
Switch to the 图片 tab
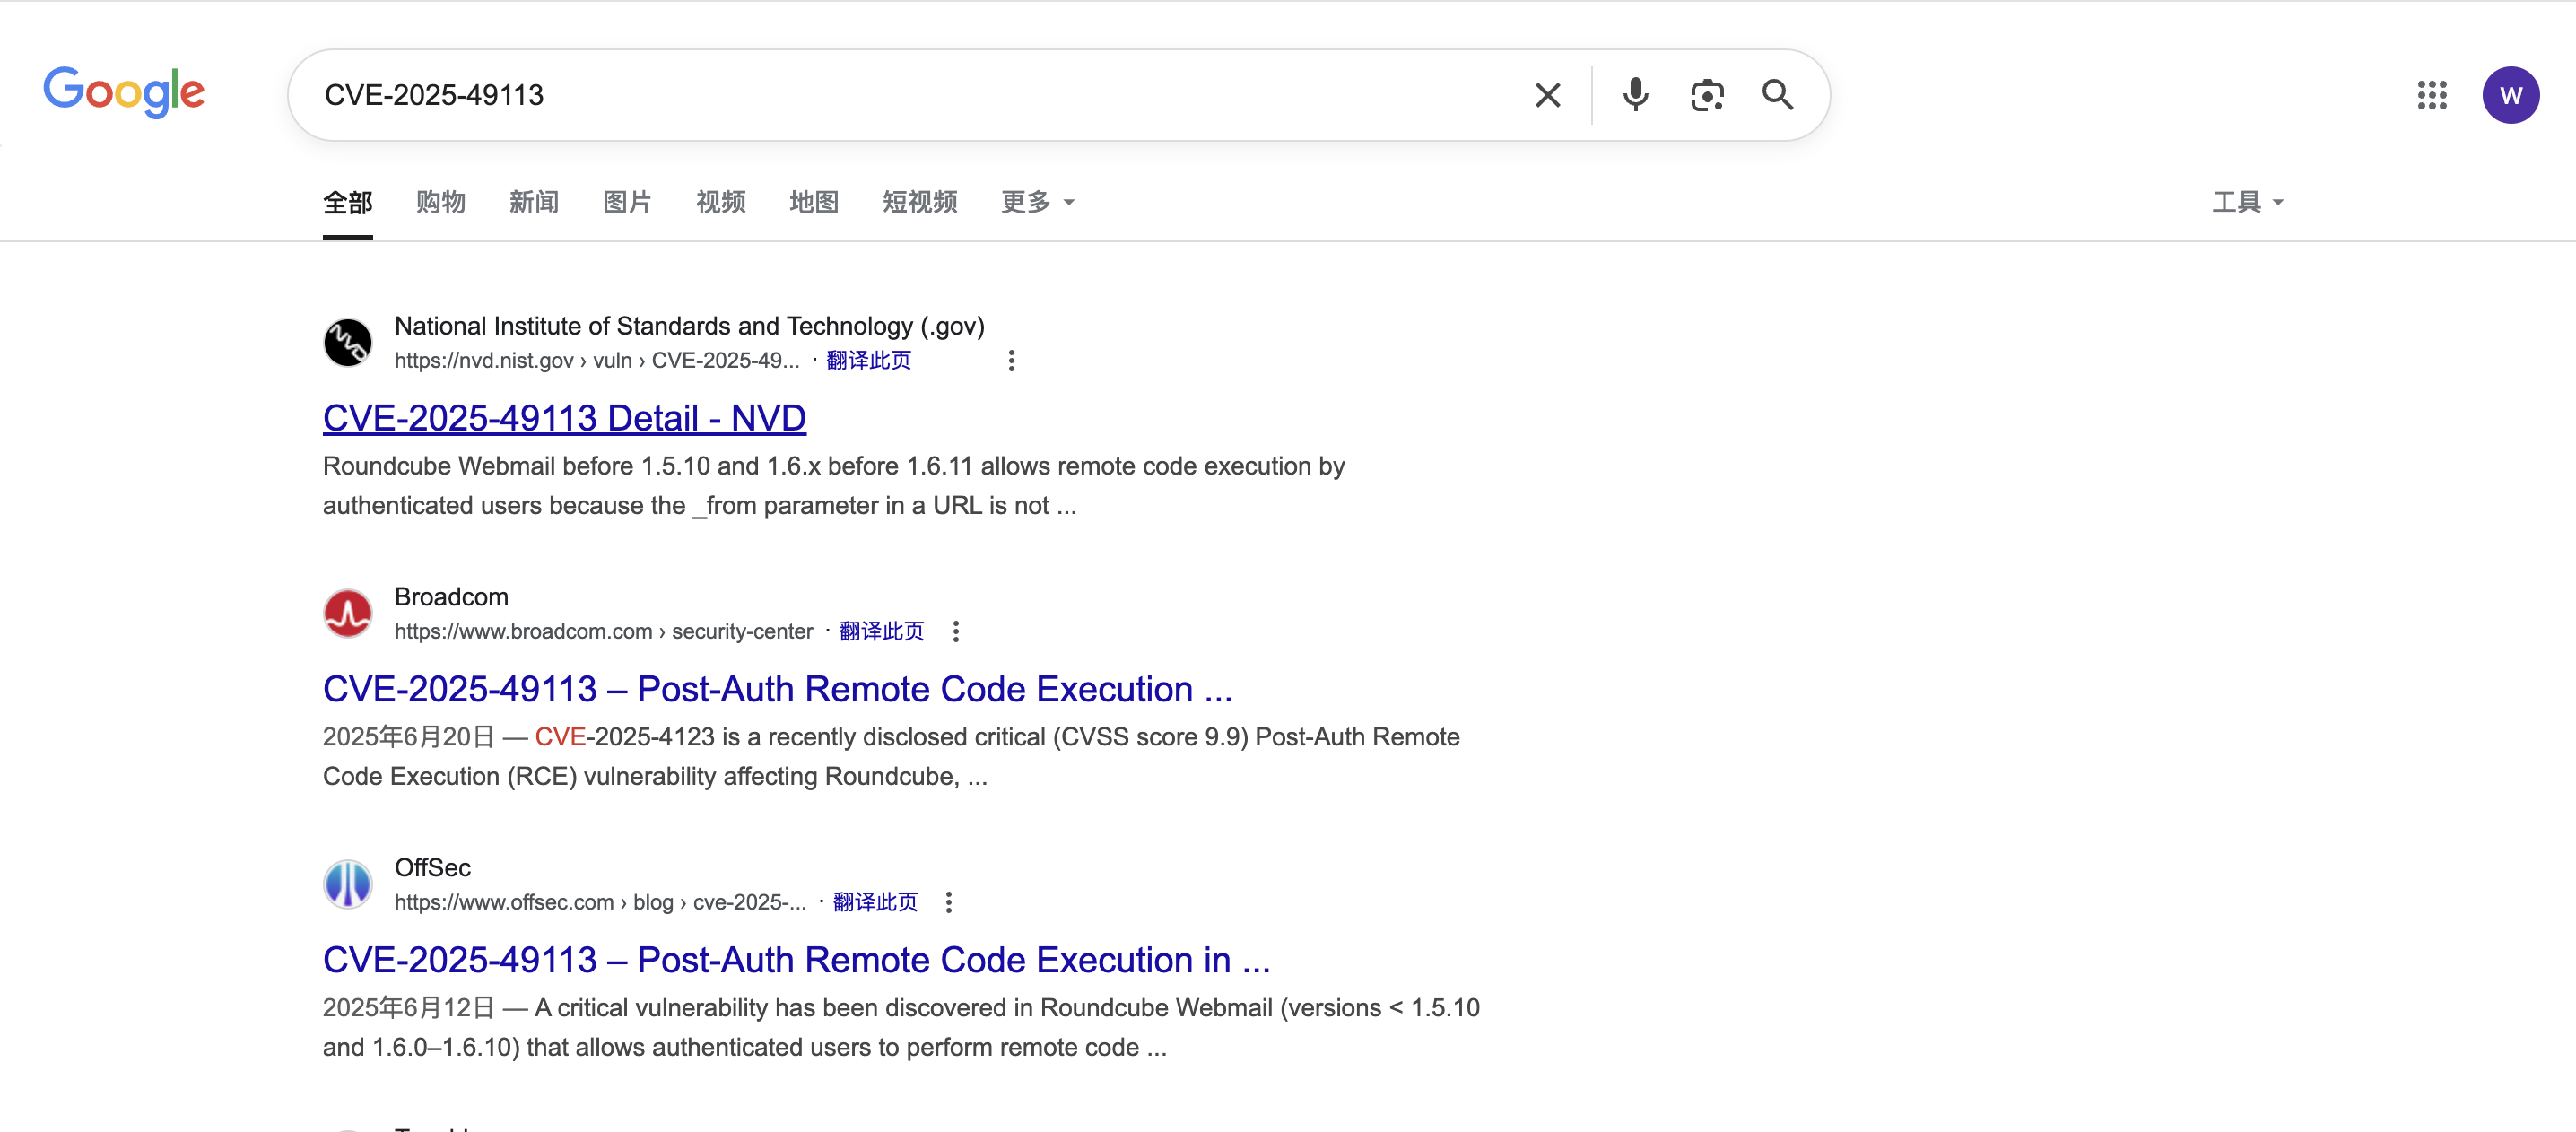pos(627,202)
